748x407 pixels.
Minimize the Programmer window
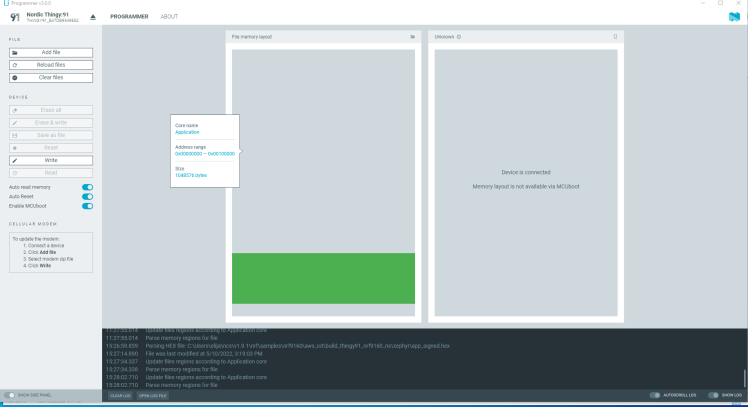[703, 3]
